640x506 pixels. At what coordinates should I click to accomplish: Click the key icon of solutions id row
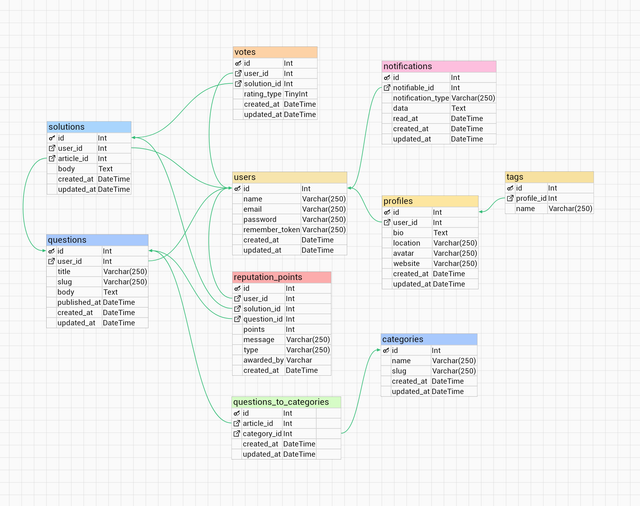tap(52, 138)
